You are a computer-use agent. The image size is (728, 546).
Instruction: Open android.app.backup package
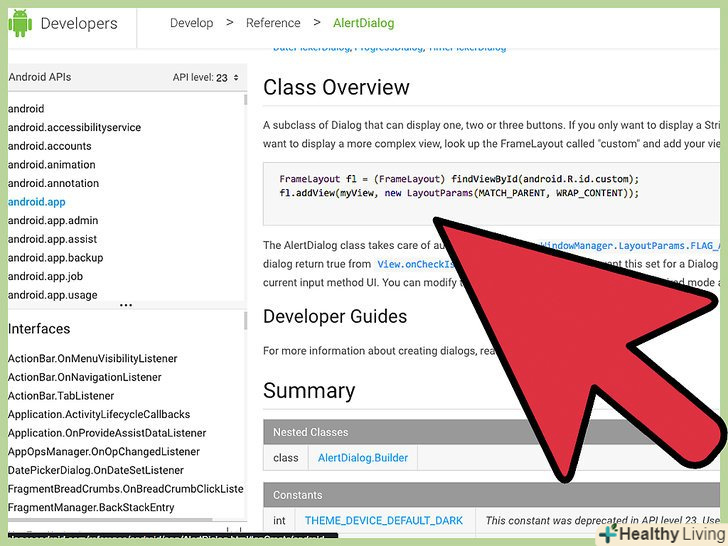click(x=56, y=258)
